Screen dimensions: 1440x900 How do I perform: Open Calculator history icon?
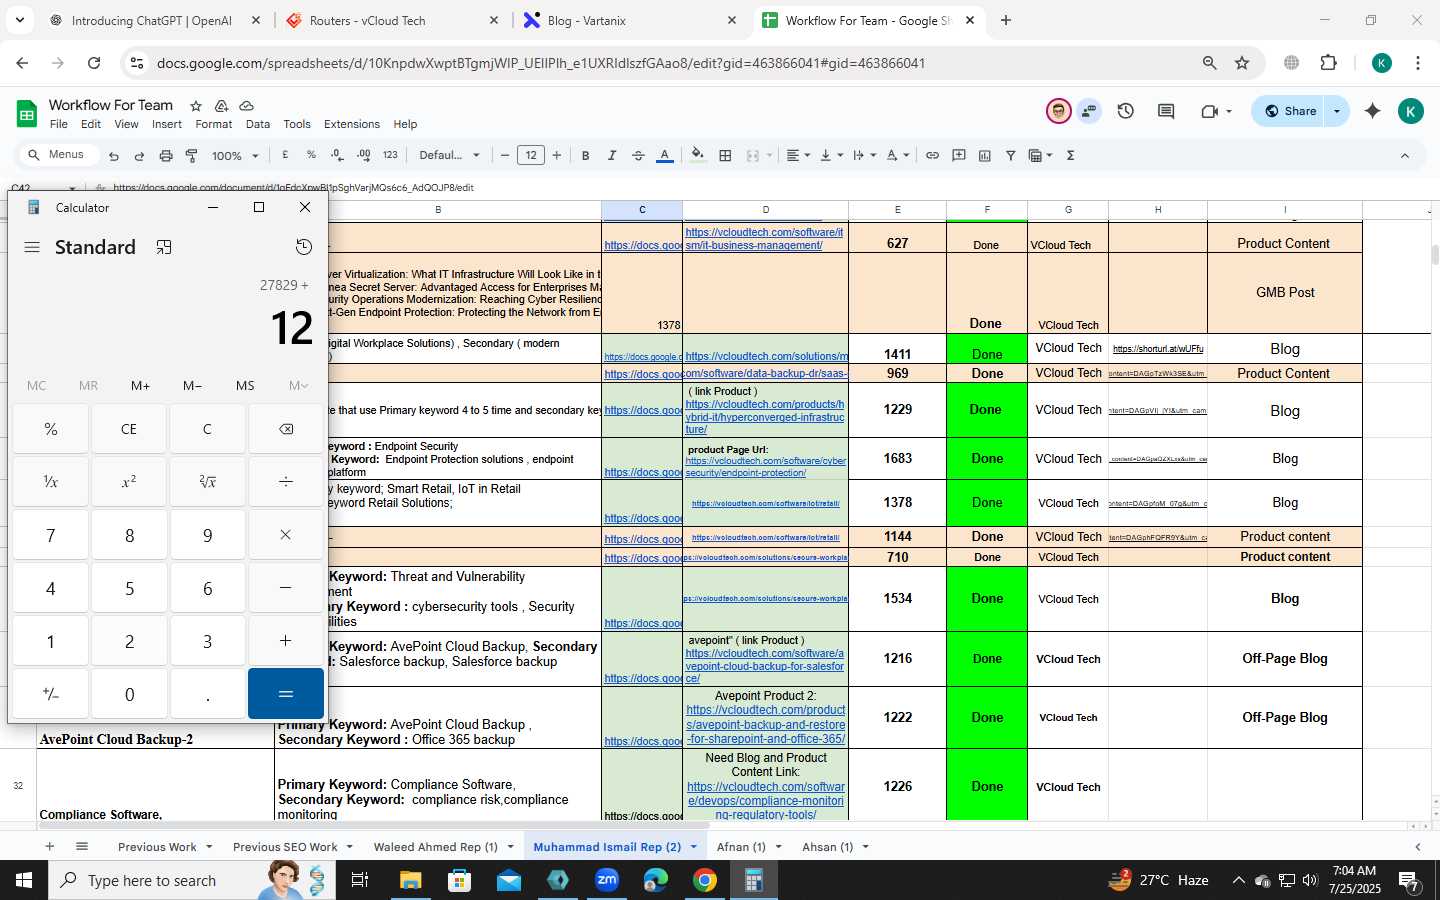pyautogui.click(x=304, y=247)
